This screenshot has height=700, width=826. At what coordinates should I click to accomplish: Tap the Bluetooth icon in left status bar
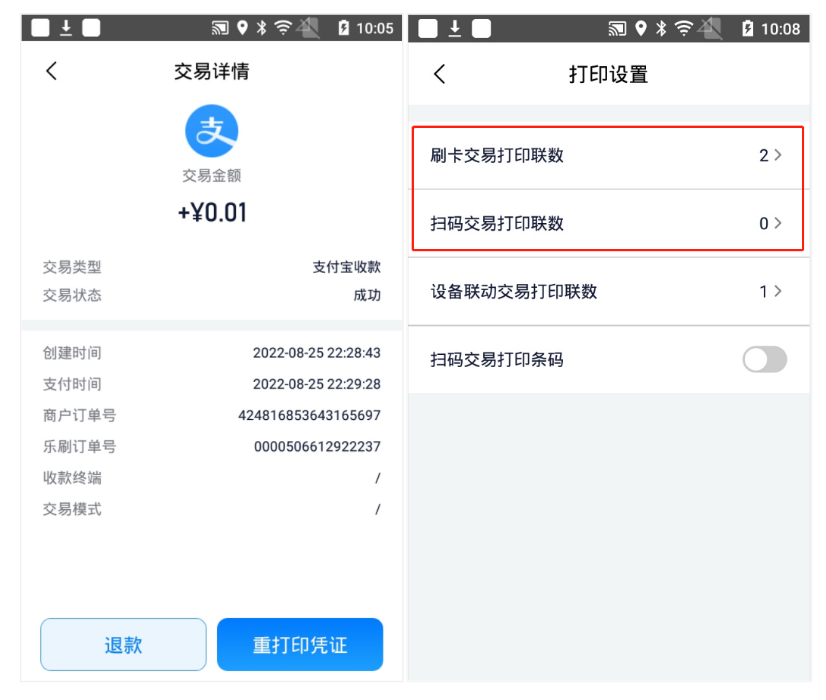pos(261,27)
